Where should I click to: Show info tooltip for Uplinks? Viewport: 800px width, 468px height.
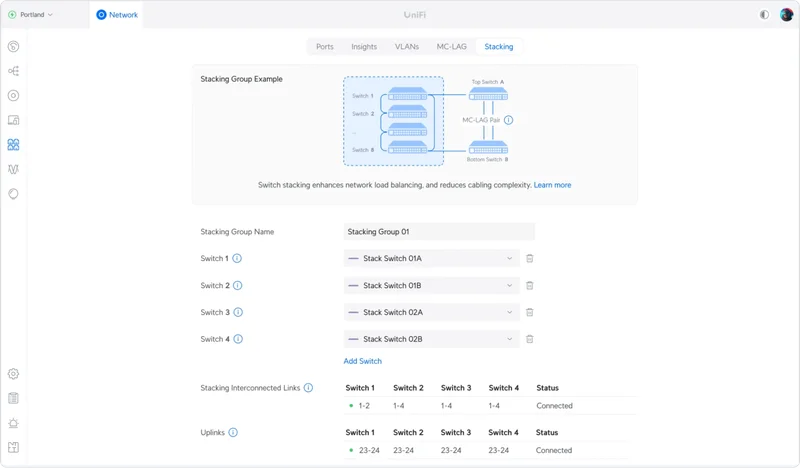[x=233, y=432]
